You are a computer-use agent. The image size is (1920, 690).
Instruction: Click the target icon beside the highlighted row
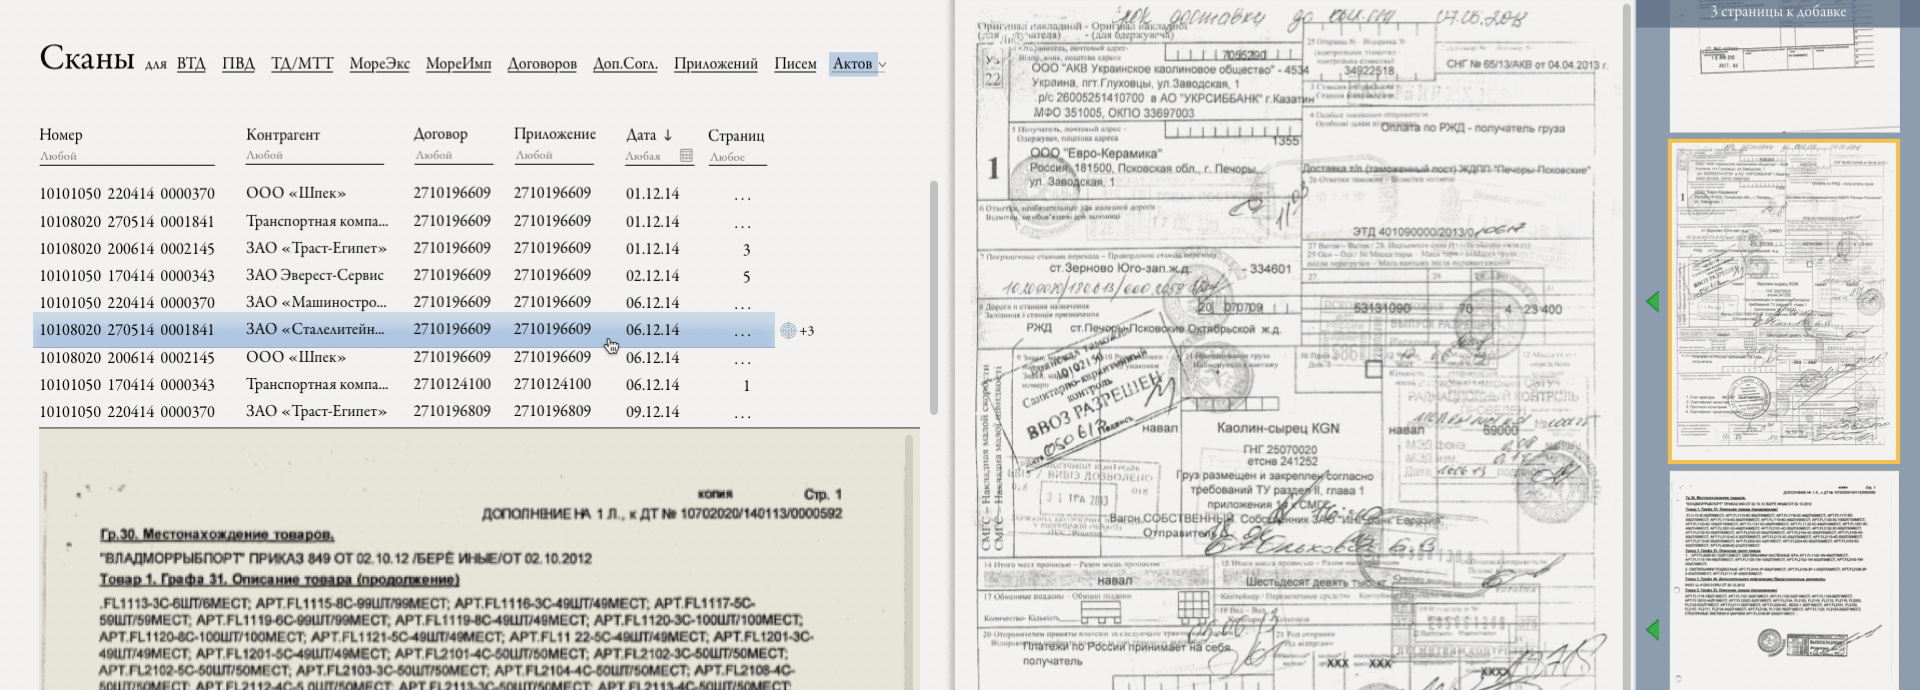788,331
